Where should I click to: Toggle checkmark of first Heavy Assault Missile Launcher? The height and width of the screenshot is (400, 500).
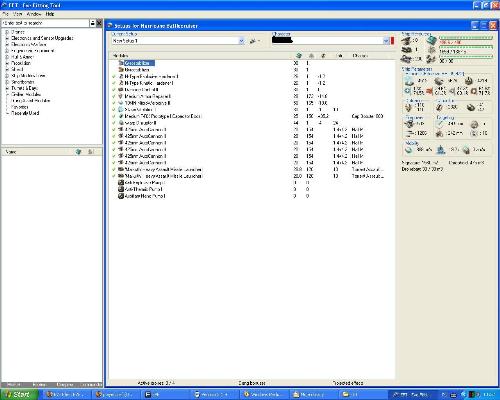pyautogui.click(x=114, y=169)
